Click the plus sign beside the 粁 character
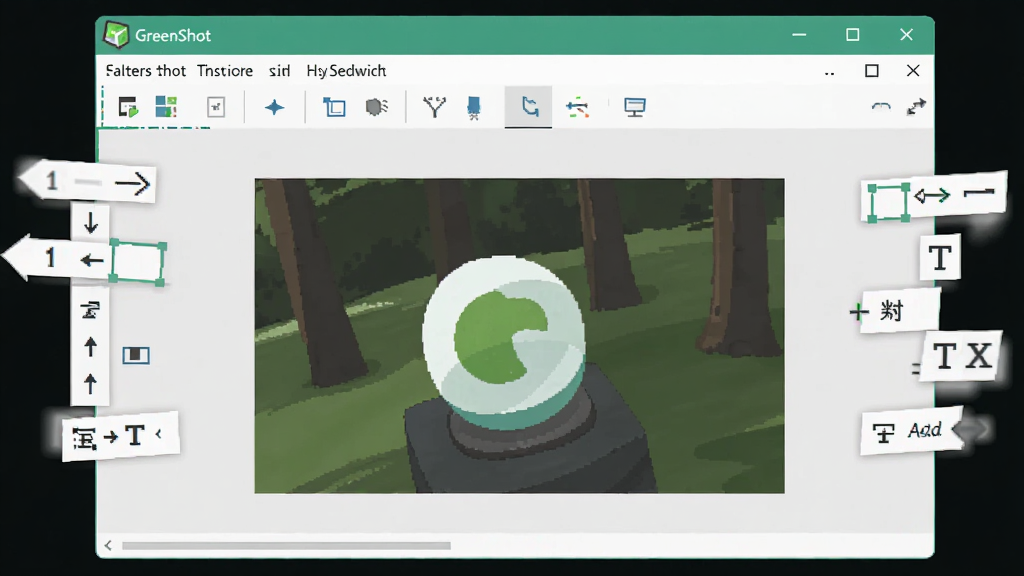Viewport: 1024px width, 576px height. (x=859, y=312)
